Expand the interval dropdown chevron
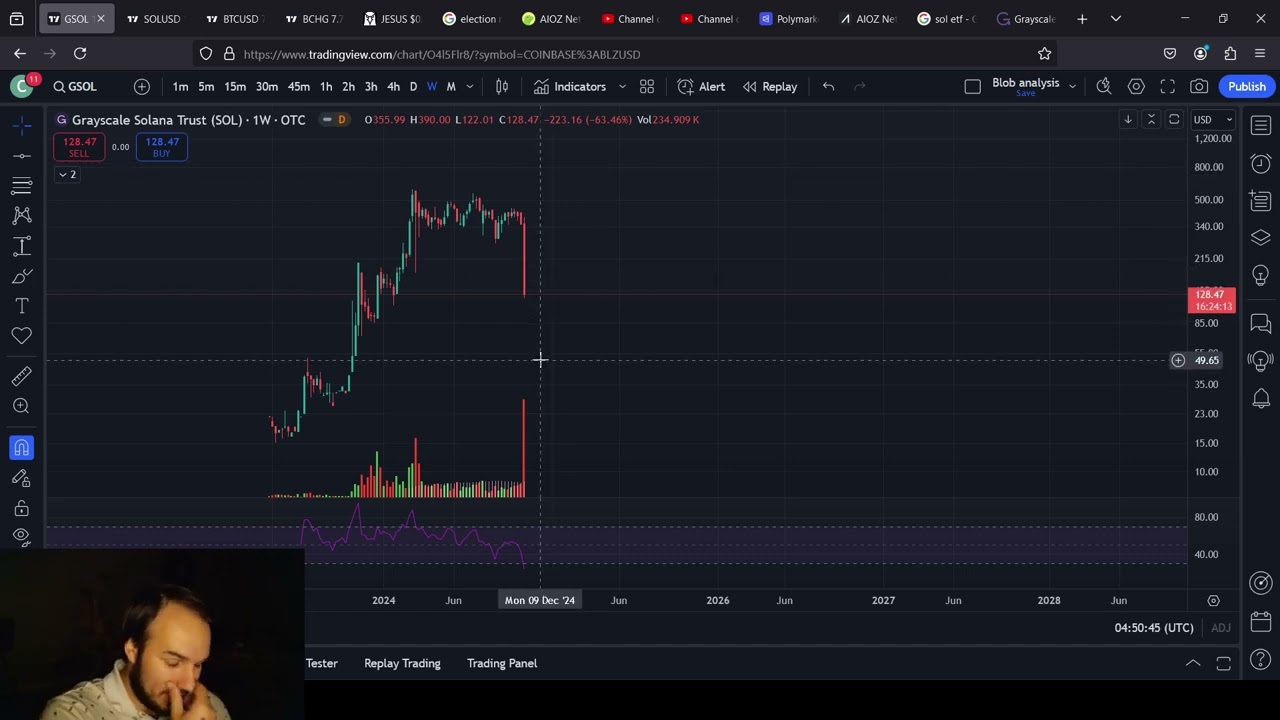 pos(469,87)
